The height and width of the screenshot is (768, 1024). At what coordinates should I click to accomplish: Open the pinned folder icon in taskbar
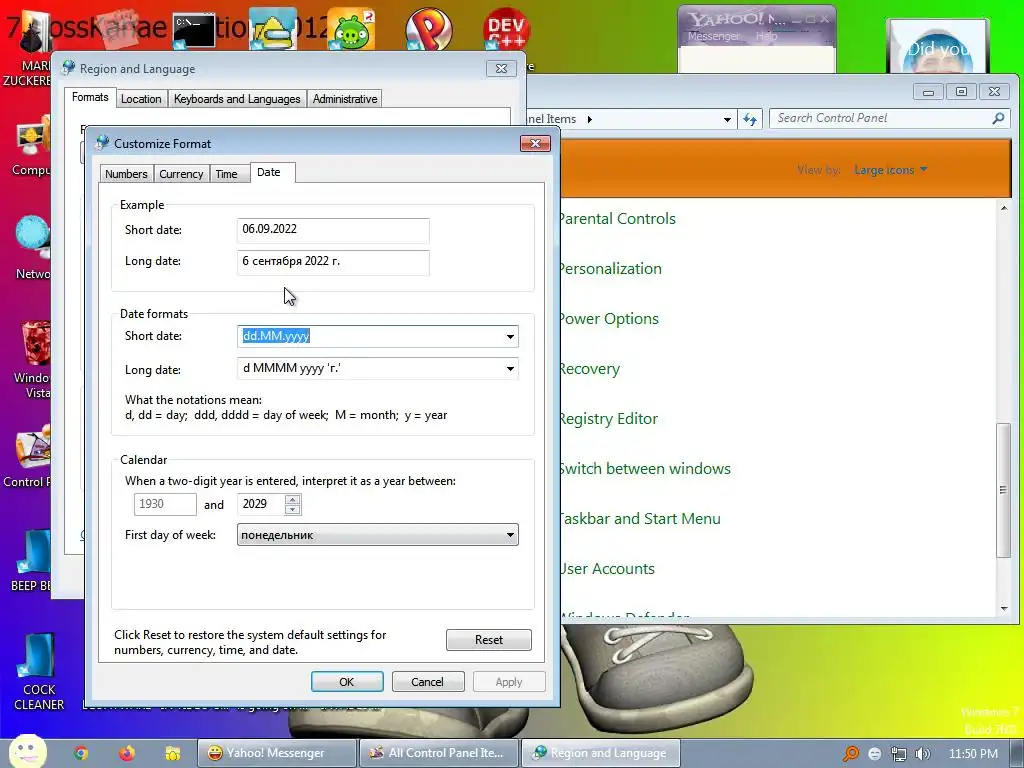(172, 753)
